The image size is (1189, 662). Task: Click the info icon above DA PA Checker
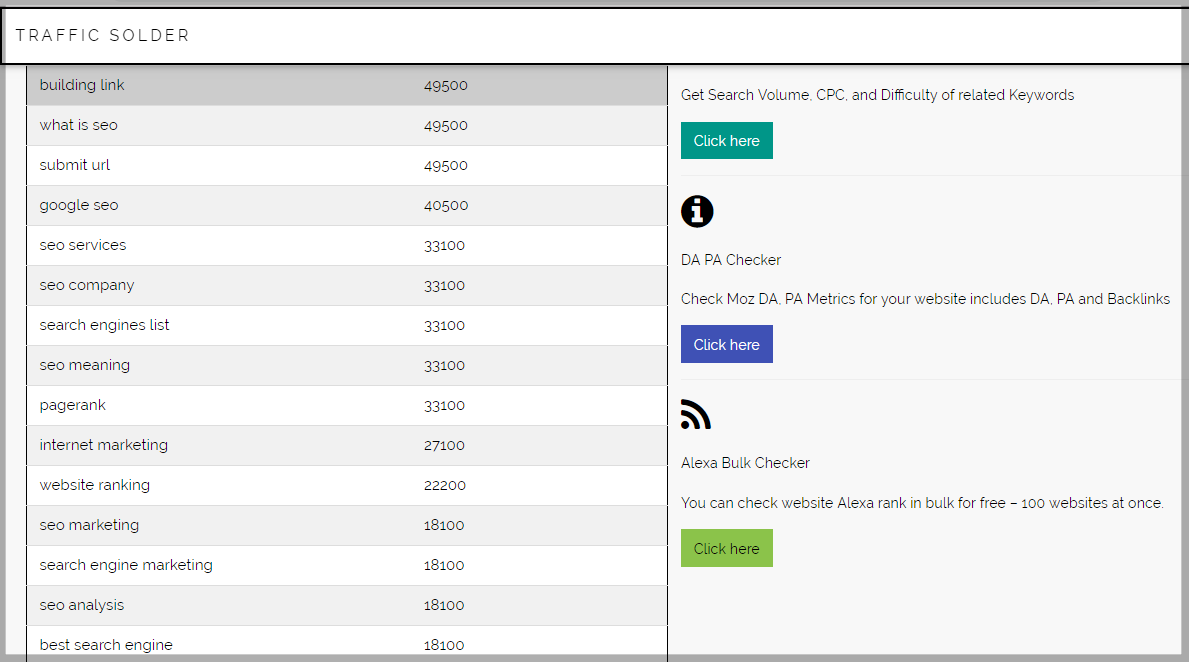click(697, 211)
